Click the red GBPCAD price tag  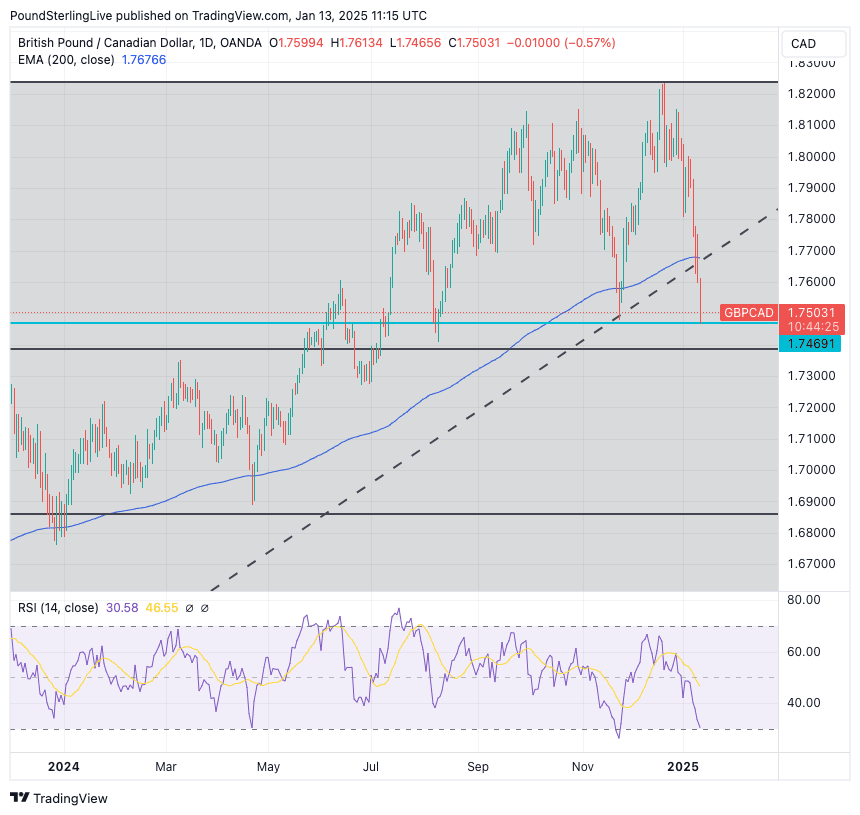click(747, 313)
